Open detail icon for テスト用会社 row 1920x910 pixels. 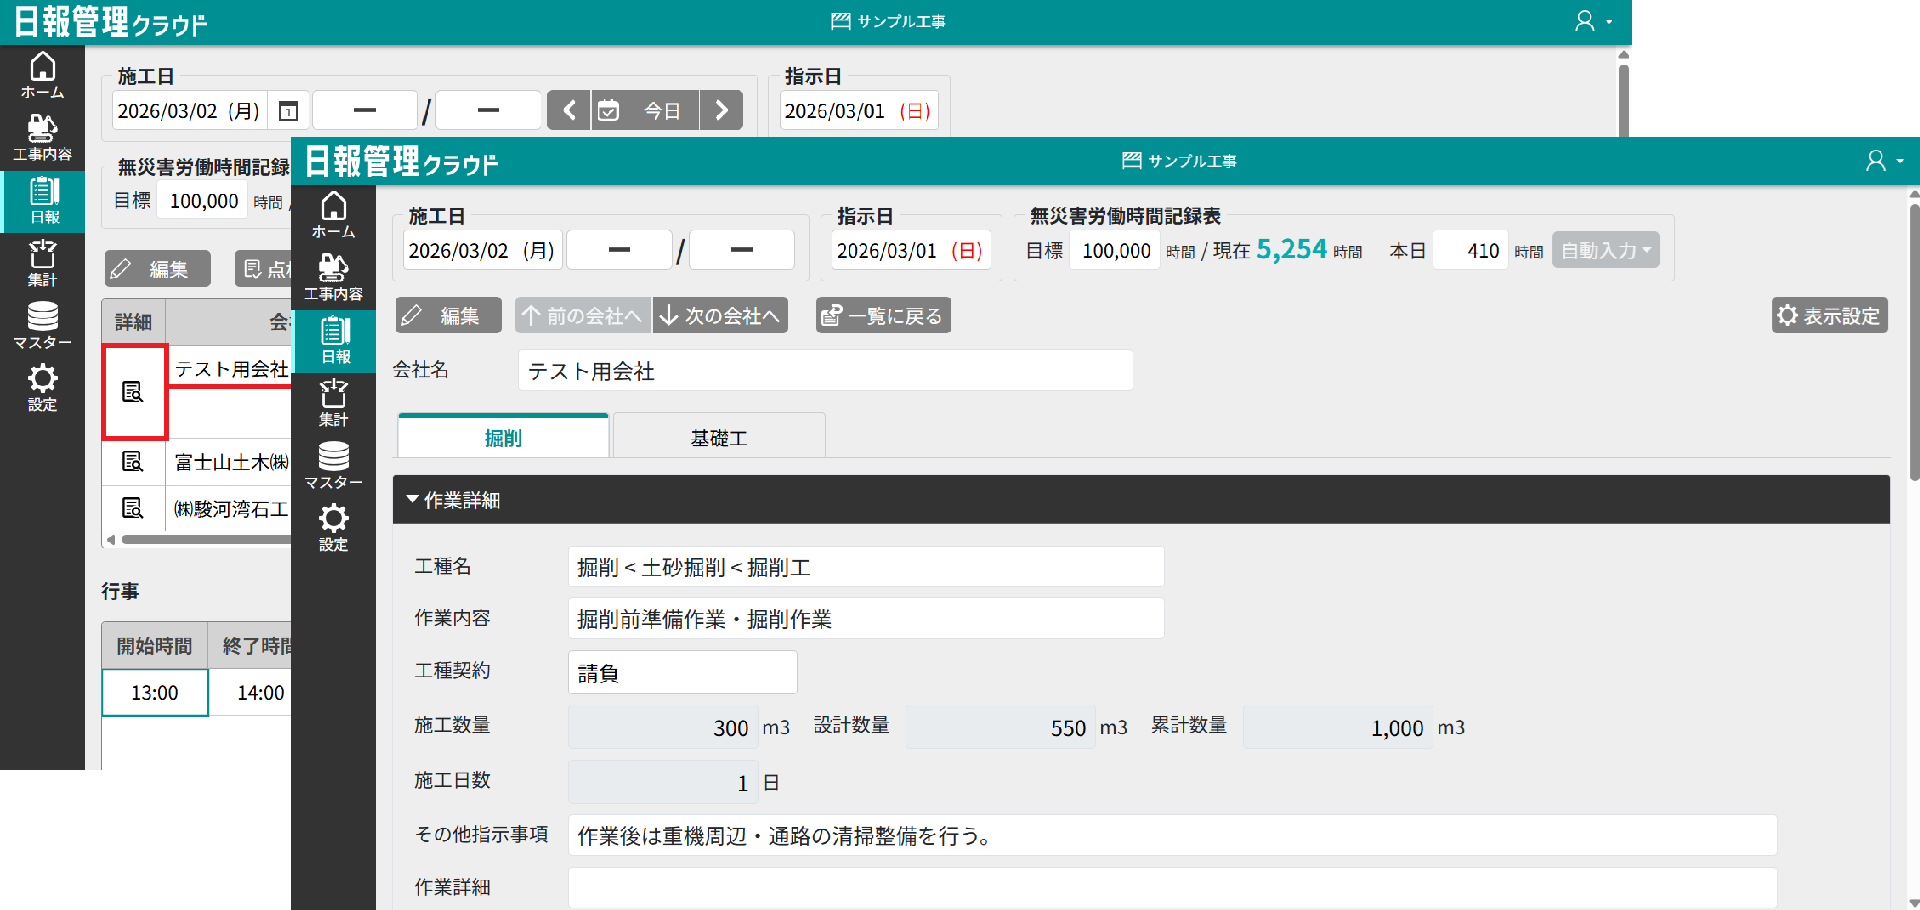pyautogui.click(x=133, y=392)
